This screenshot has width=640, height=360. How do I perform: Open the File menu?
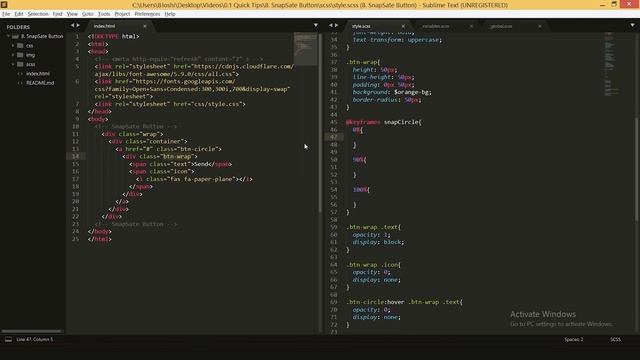point(6,14)
